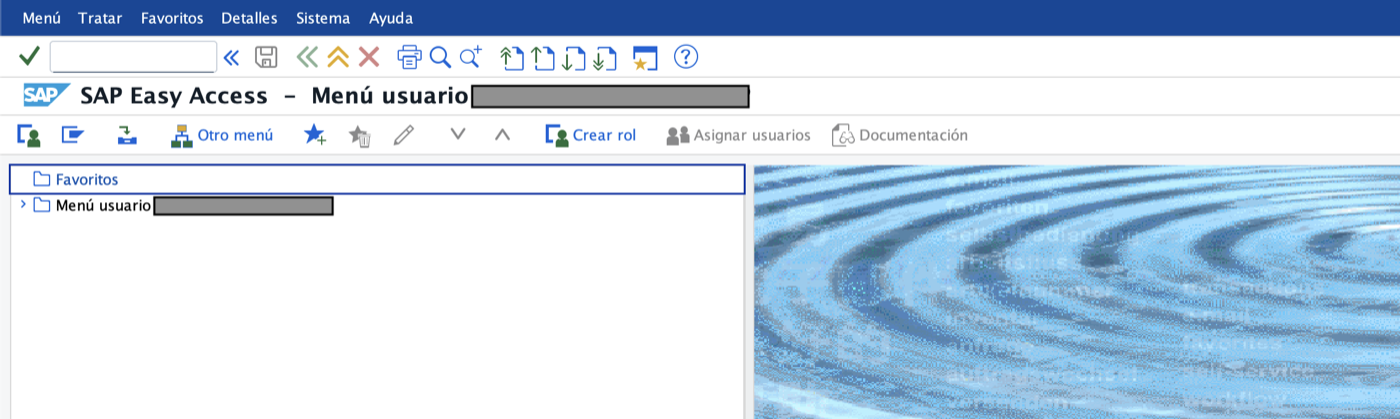This screenshot has width=1400, height=419.
Task: Click the Print icon
Action: 410,57
